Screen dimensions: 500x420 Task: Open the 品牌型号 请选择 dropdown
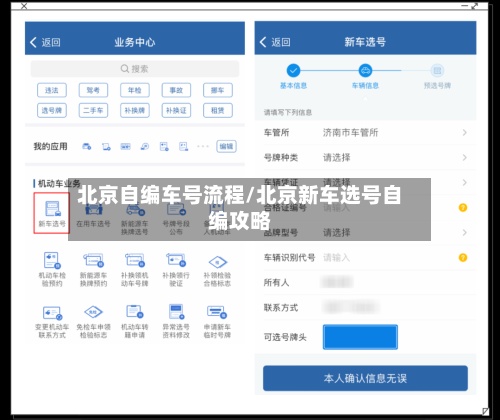tap(337, 232)
